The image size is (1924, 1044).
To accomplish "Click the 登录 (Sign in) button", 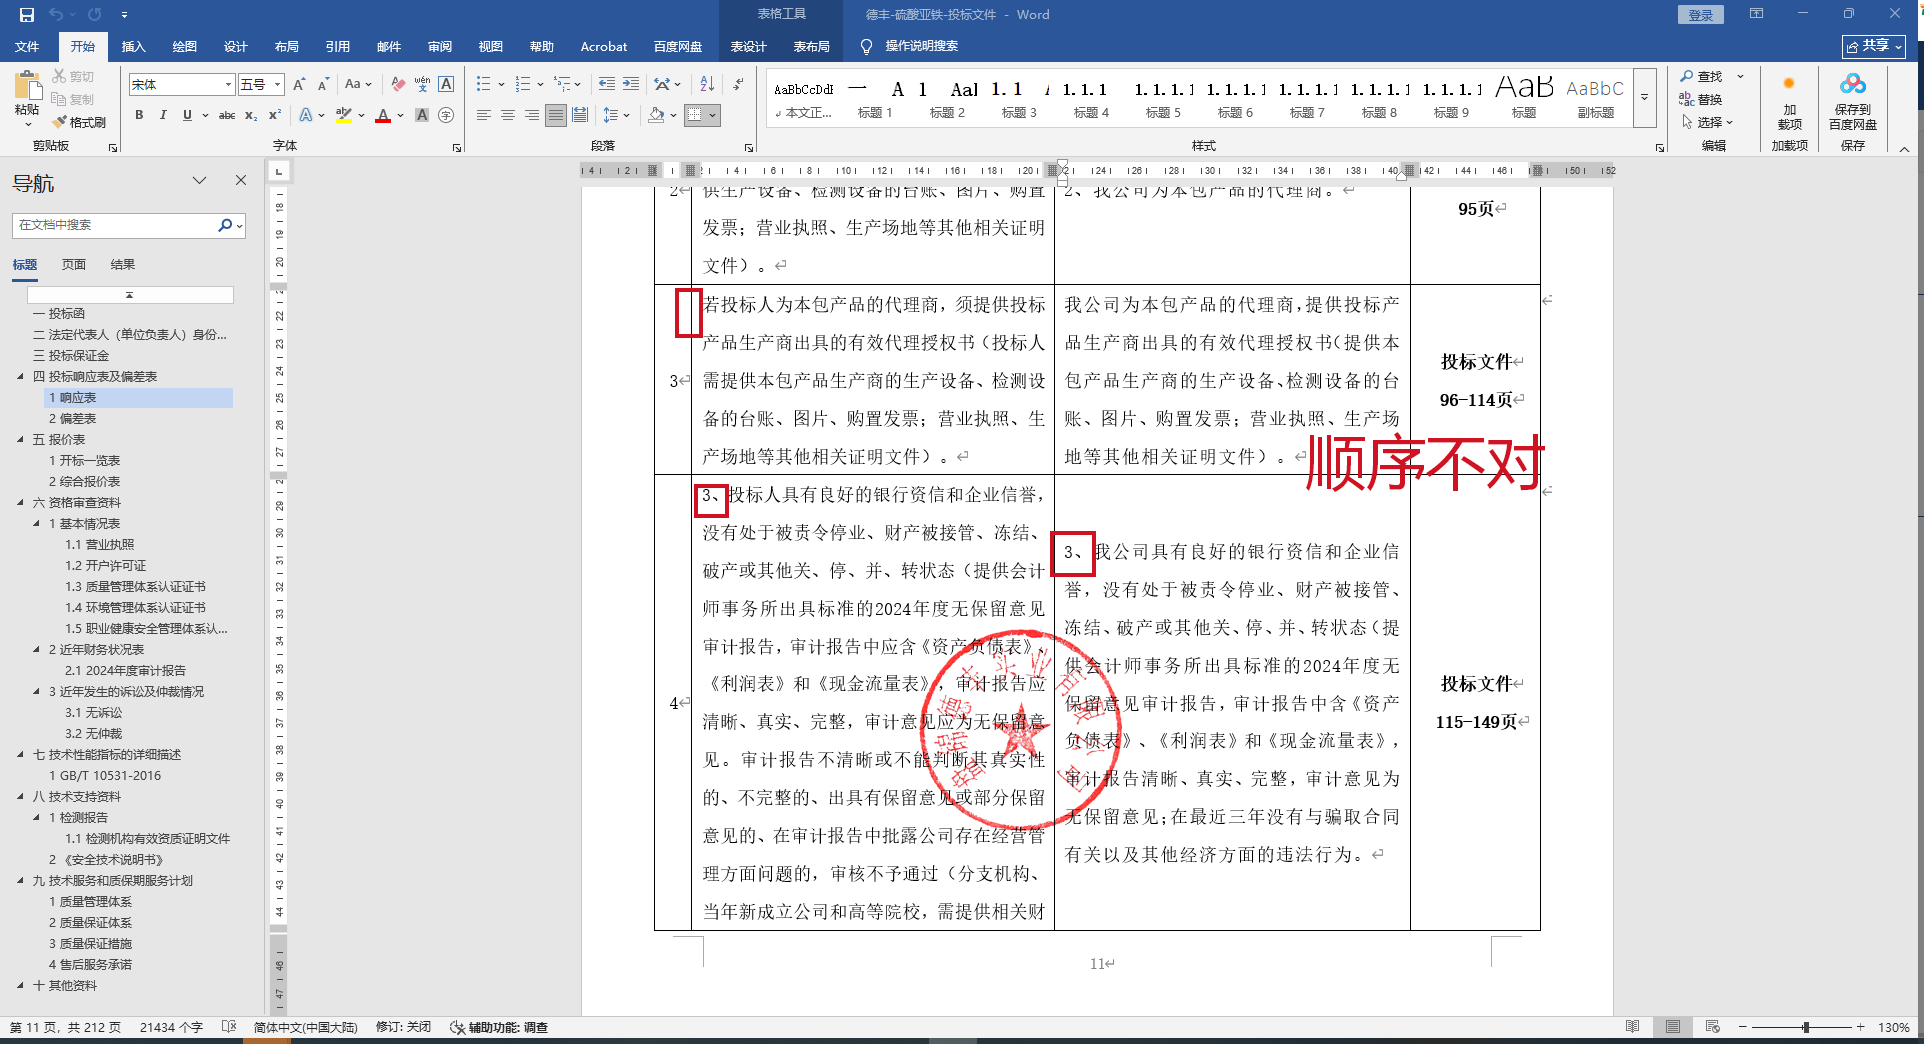I will 1701,15.
